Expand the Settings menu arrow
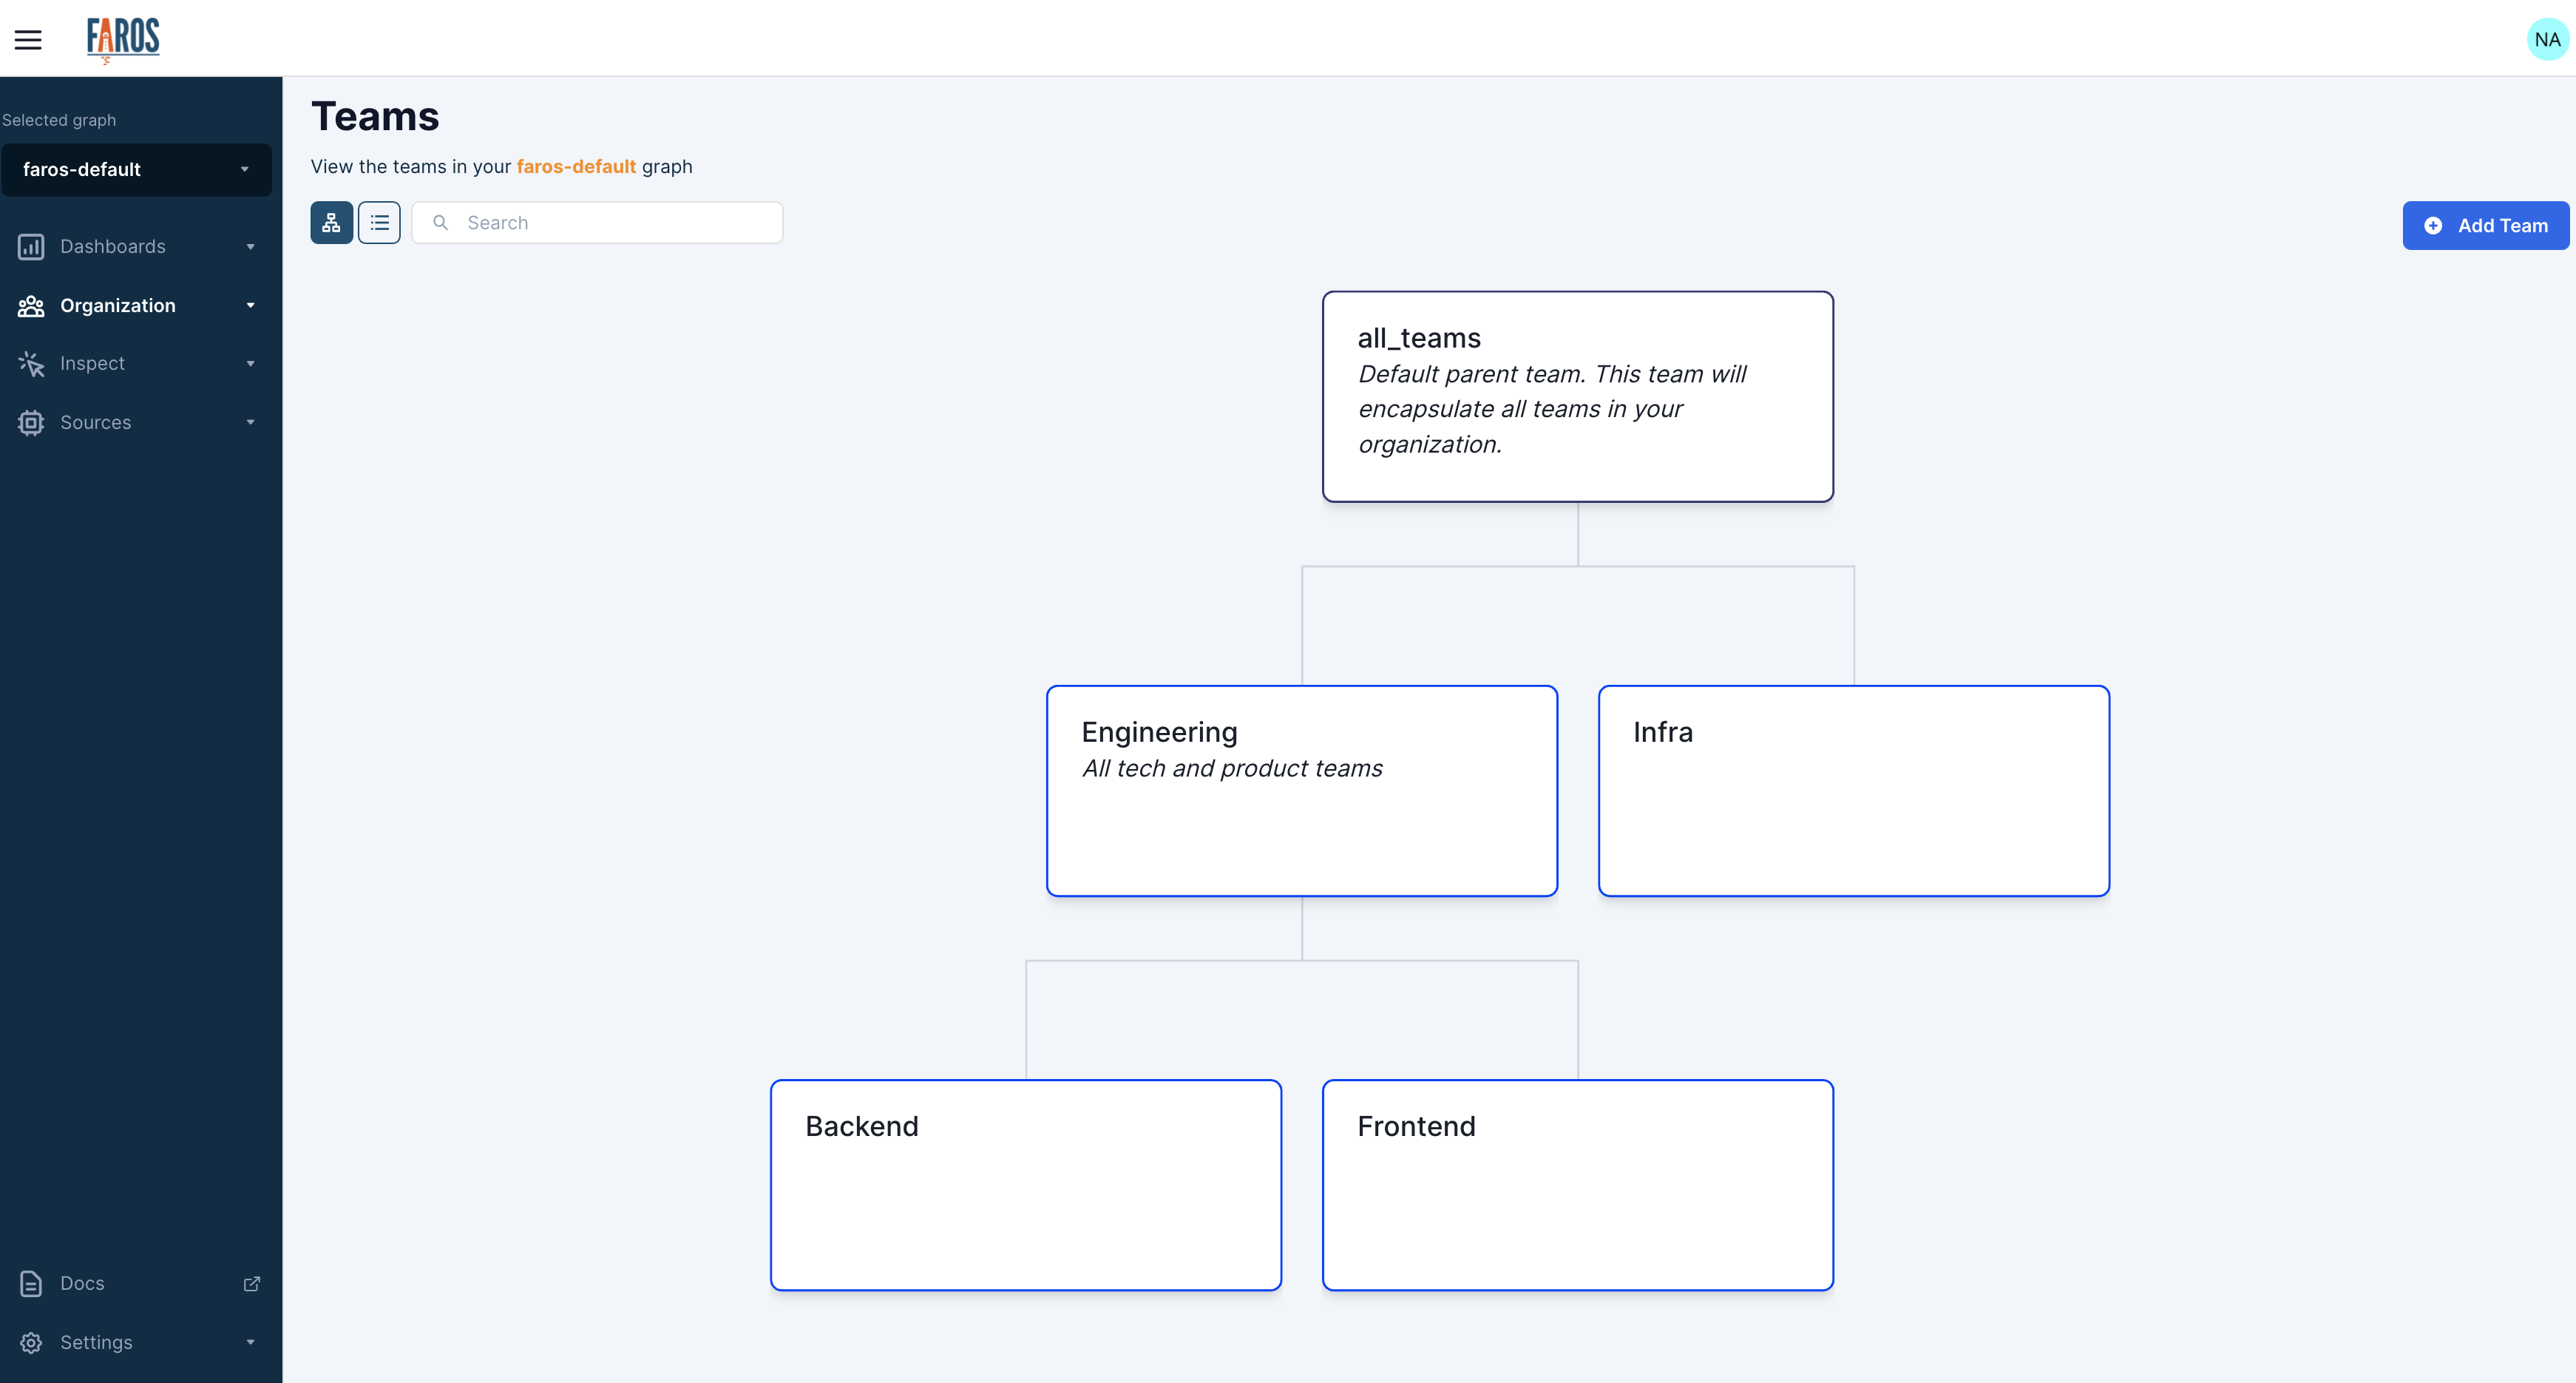The image size is (2576, 1383). (250, 1342)
